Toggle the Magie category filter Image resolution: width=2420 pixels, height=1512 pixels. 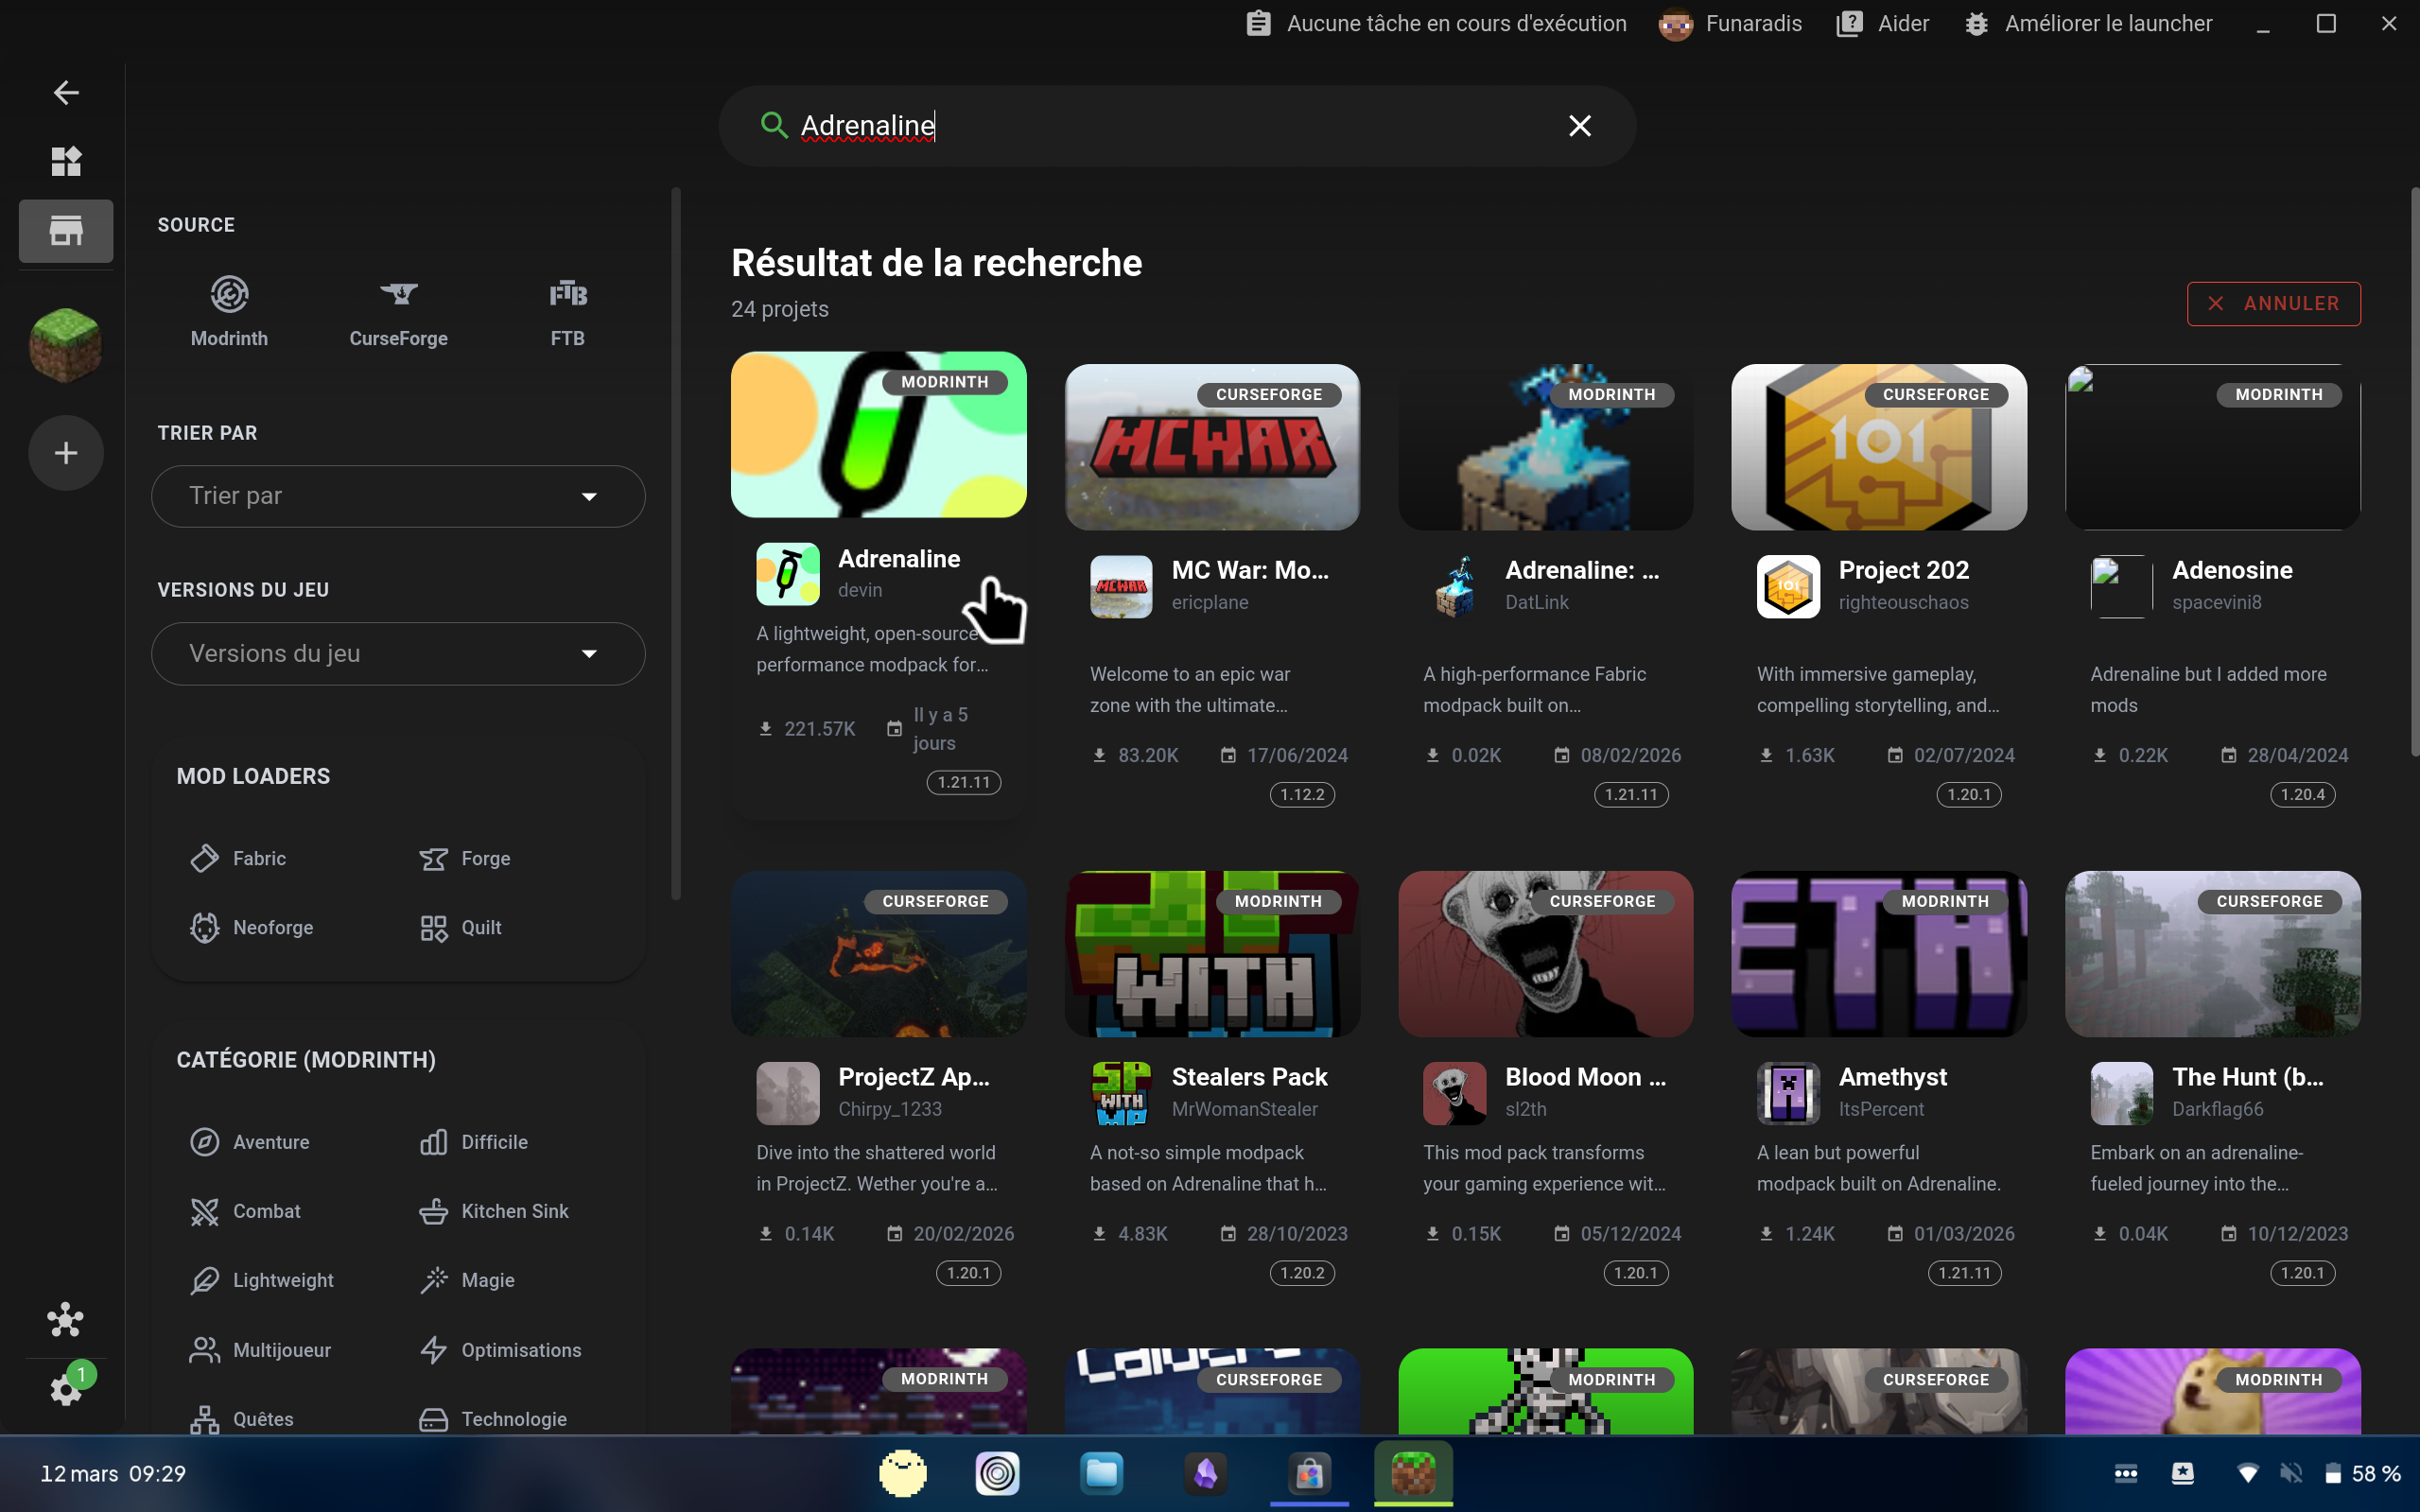tap(467, 1280)
